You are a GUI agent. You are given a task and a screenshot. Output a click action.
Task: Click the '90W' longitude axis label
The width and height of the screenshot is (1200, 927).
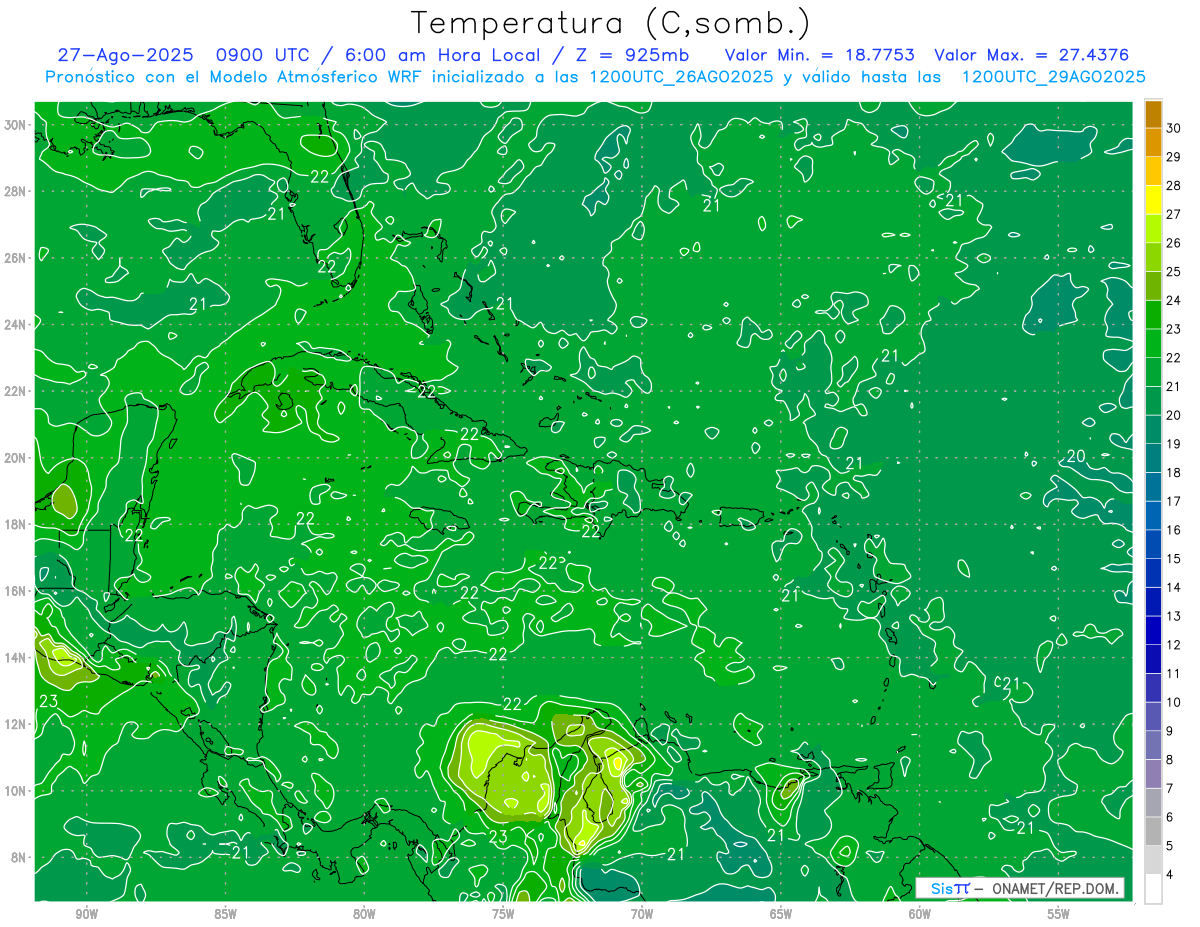[87, 912]
